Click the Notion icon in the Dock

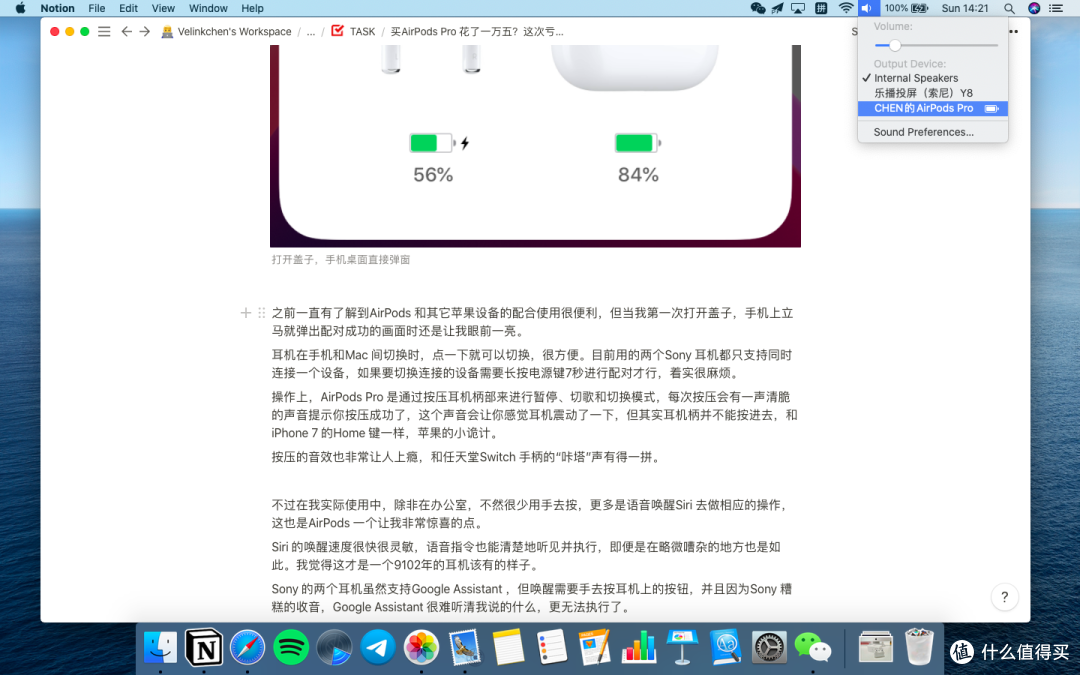[204, 647]
